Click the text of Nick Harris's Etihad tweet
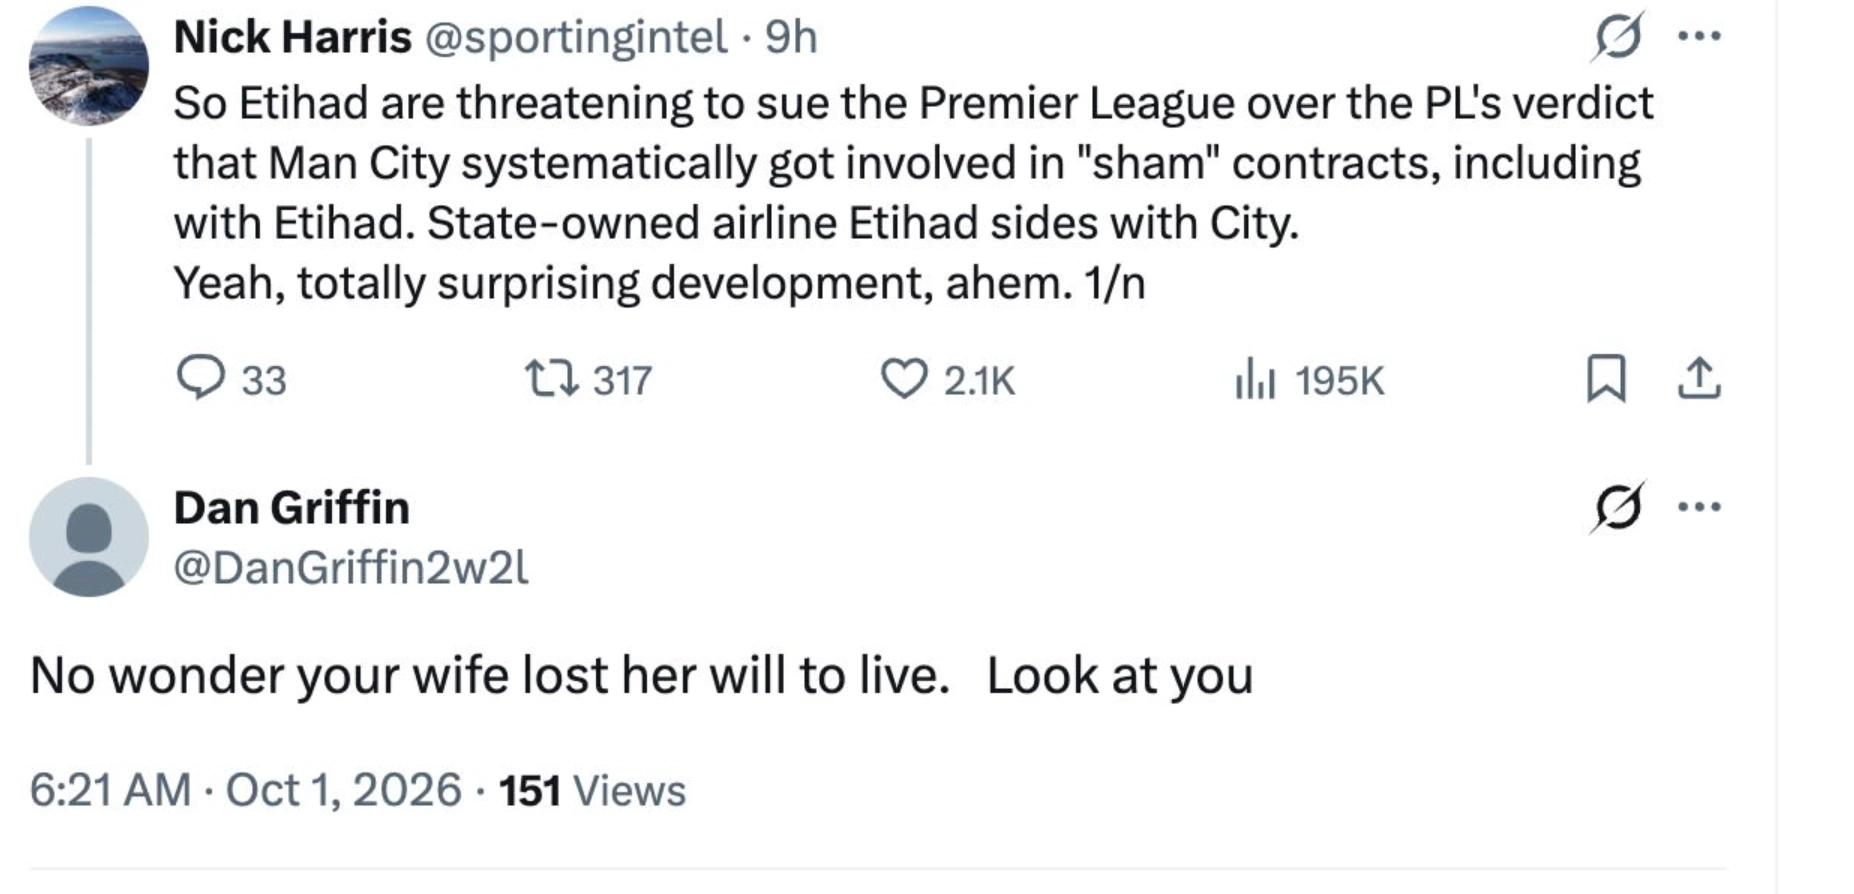1854x894 pixels. pyautogui.click(x=913, y=193)
